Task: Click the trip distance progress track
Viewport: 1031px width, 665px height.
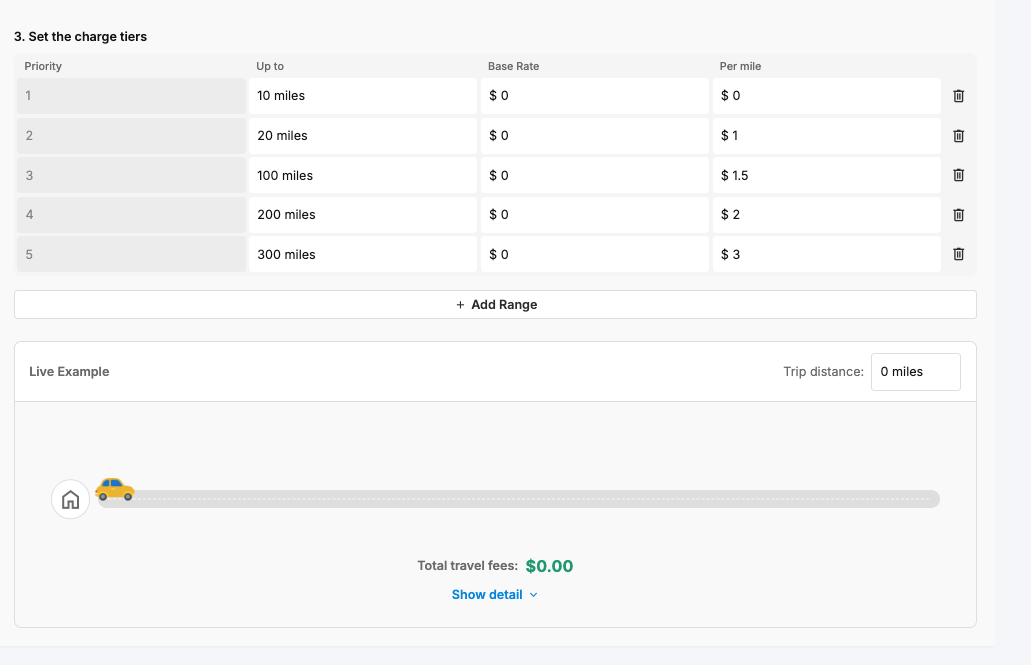Action: [x=519, y=499]
